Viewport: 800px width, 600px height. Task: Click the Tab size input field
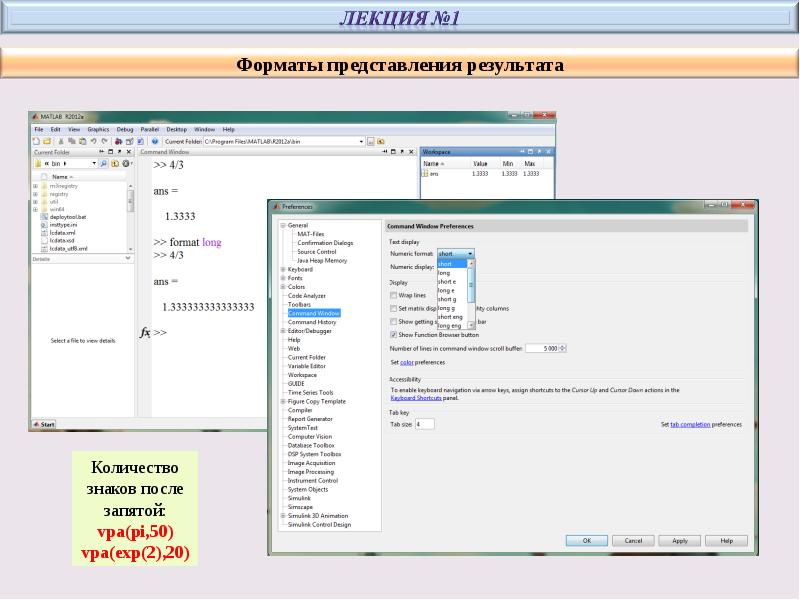click(424, 424)
